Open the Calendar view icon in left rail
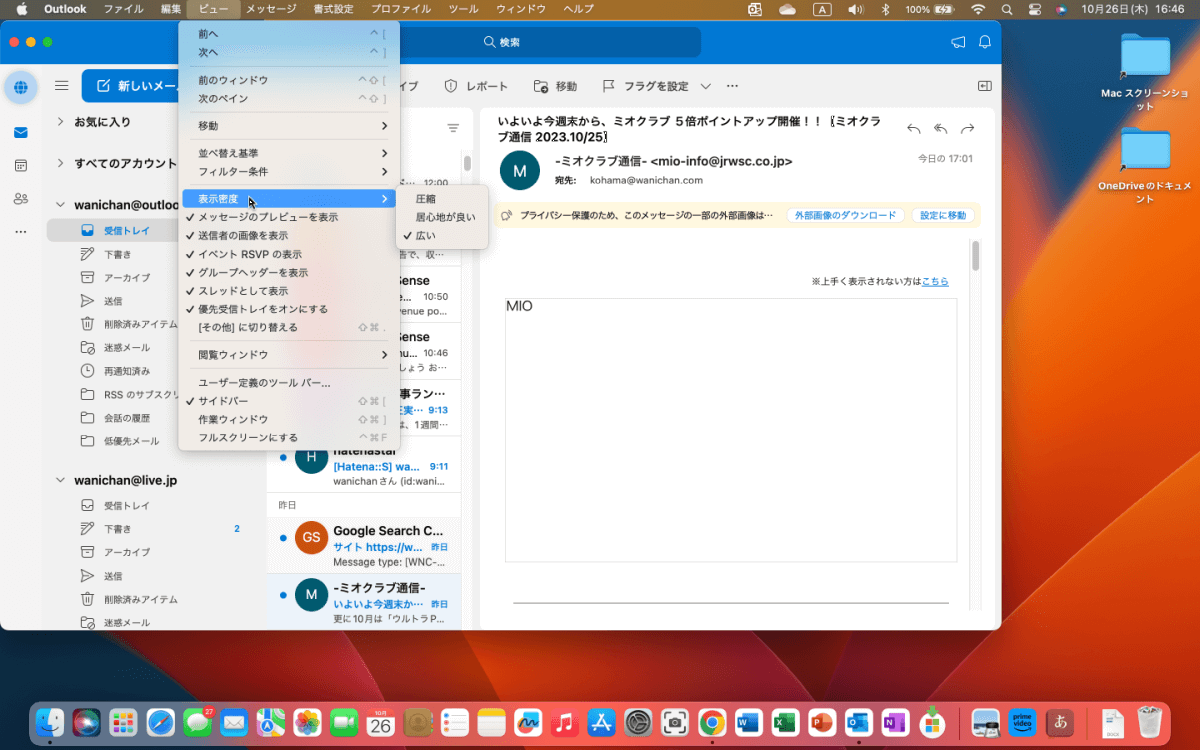This screenshot has width=1200, height=750. (x=21, y=165)
